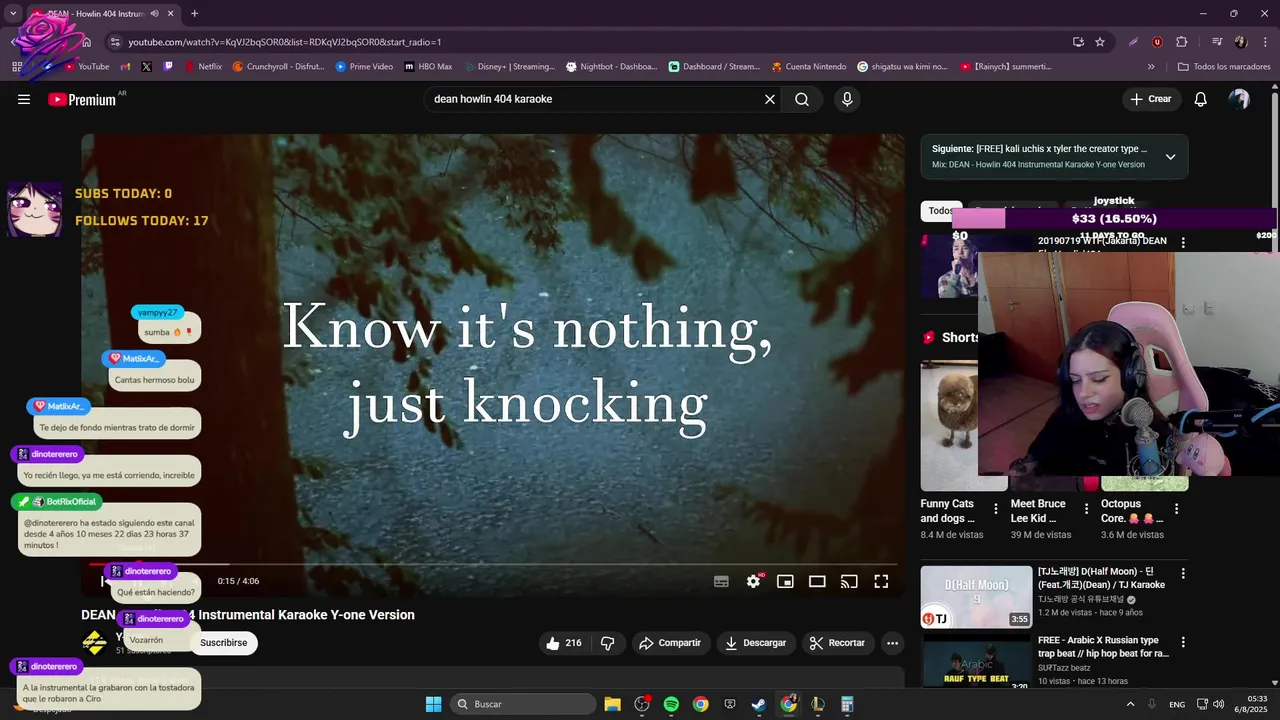Open a new browser tab
The width and height of the screenshot is (1280, 720).
point(194,14)
